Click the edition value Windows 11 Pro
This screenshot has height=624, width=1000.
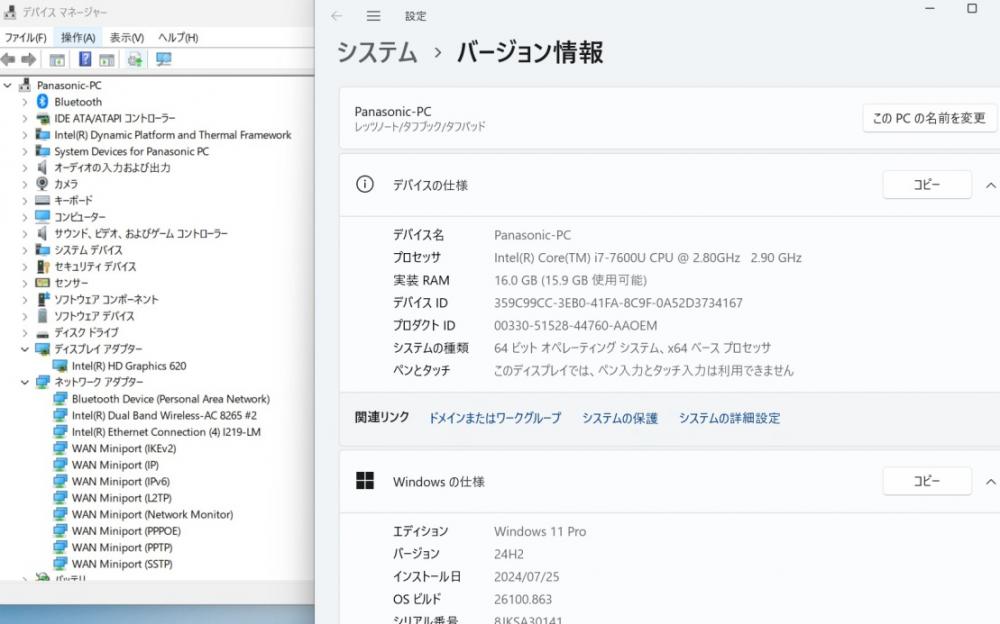540,531
